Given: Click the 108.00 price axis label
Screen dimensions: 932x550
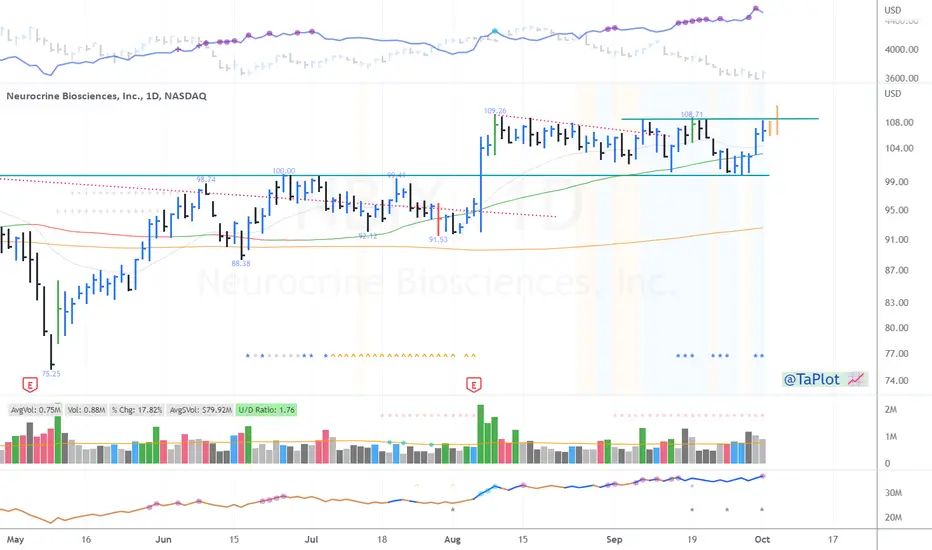Looking at the screenshot, I should (x=899, y=122).
